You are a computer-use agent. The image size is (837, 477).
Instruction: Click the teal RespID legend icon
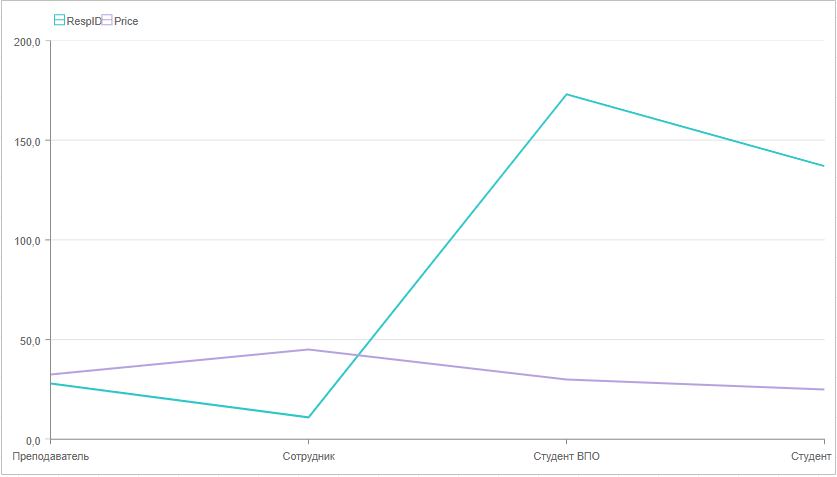(59, 20)
